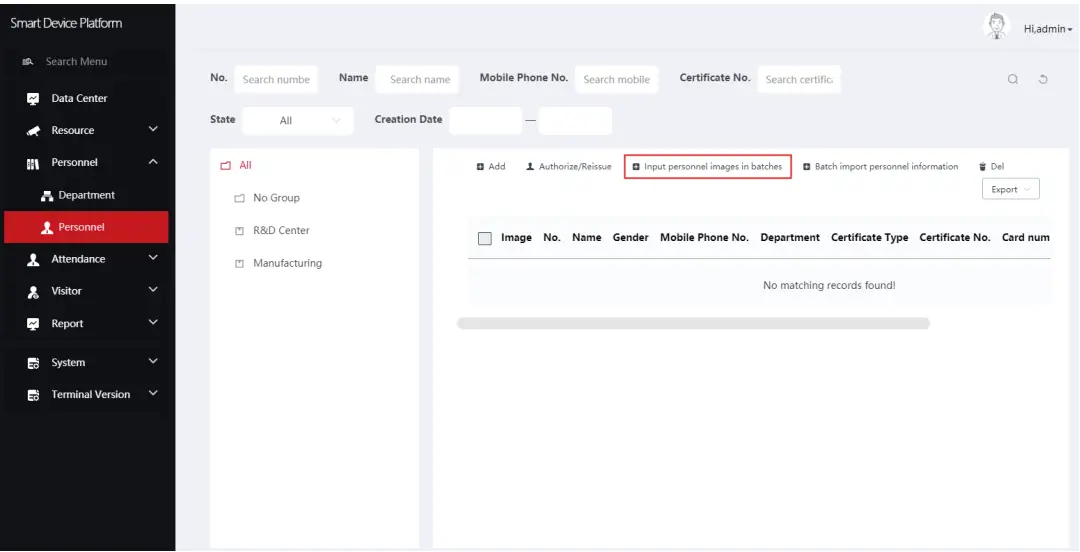Viewport: 1080px width, 552px height.
Task: Focus the Search mobile input field
Action: [x=616, y=79]
